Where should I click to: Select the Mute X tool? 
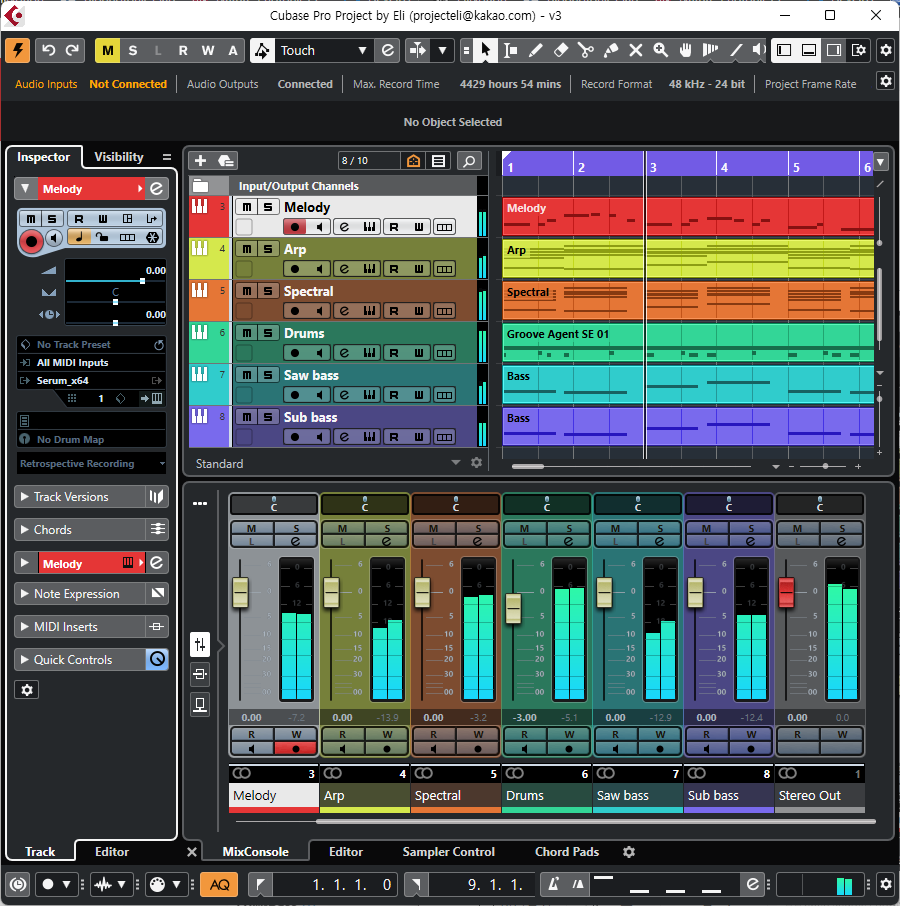pos(635,51)
